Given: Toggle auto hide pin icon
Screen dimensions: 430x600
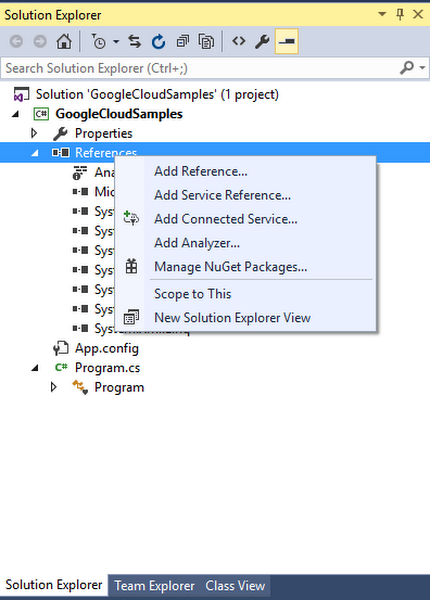Looking at the screenshot, I should 400,15.
